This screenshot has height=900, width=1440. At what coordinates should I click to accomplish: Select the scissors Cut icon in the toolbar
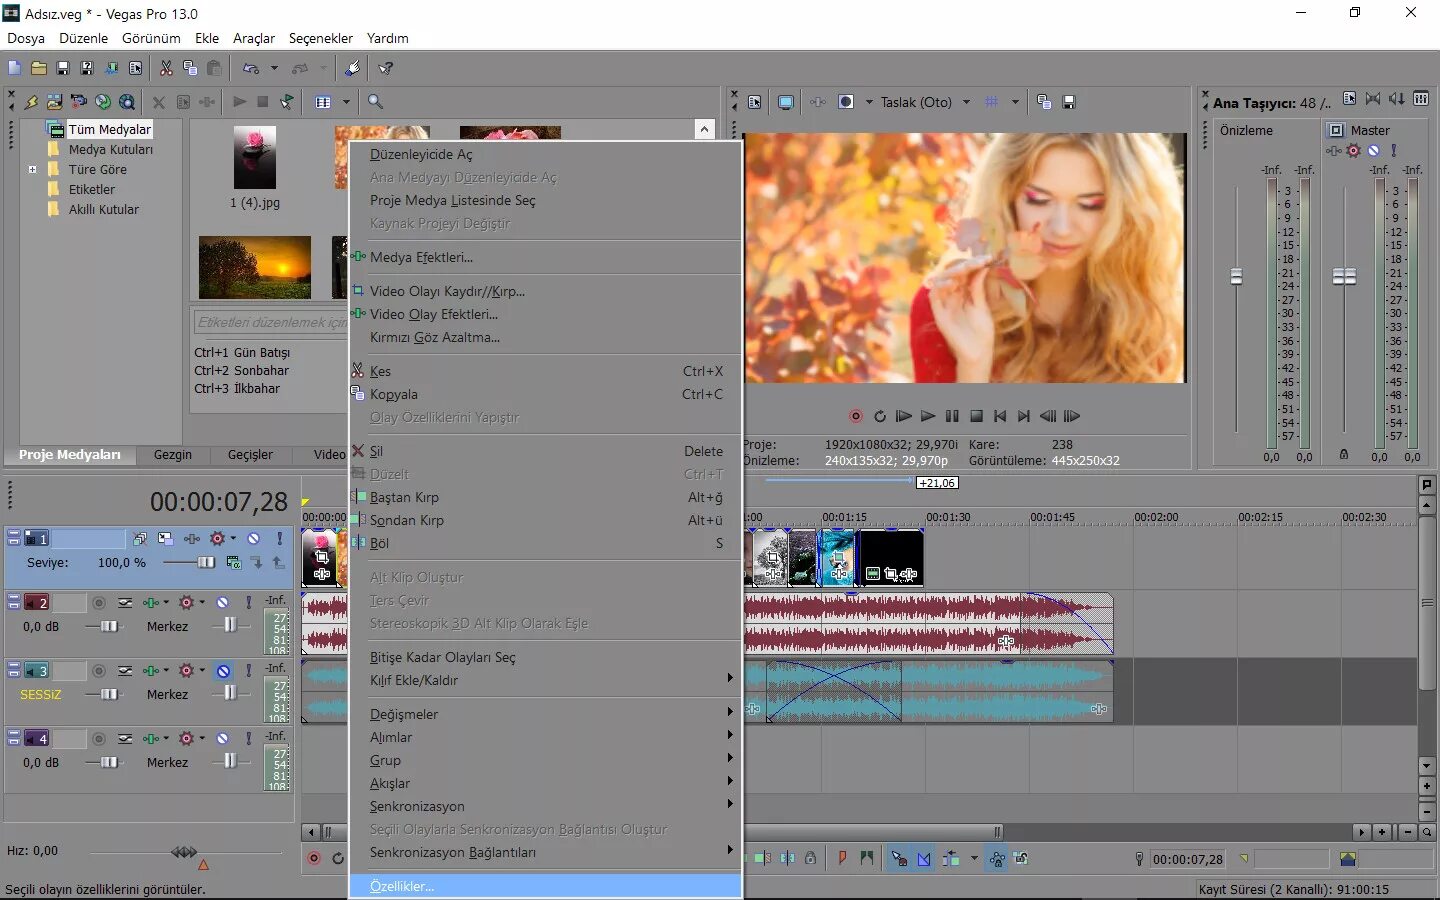tap(166, 67)
